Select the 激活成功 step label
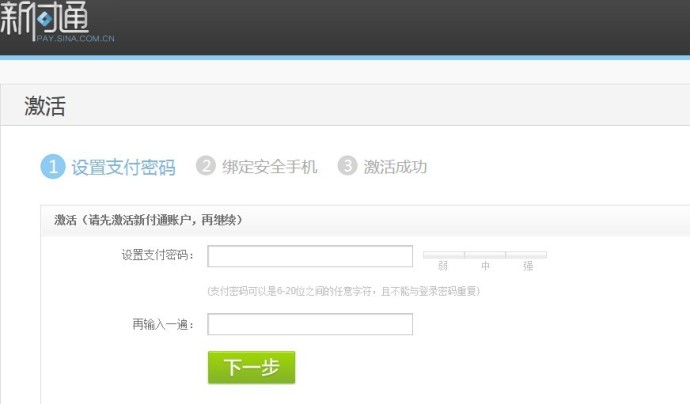This screenshot has height=404, width=690. click(x=395, y=167)
